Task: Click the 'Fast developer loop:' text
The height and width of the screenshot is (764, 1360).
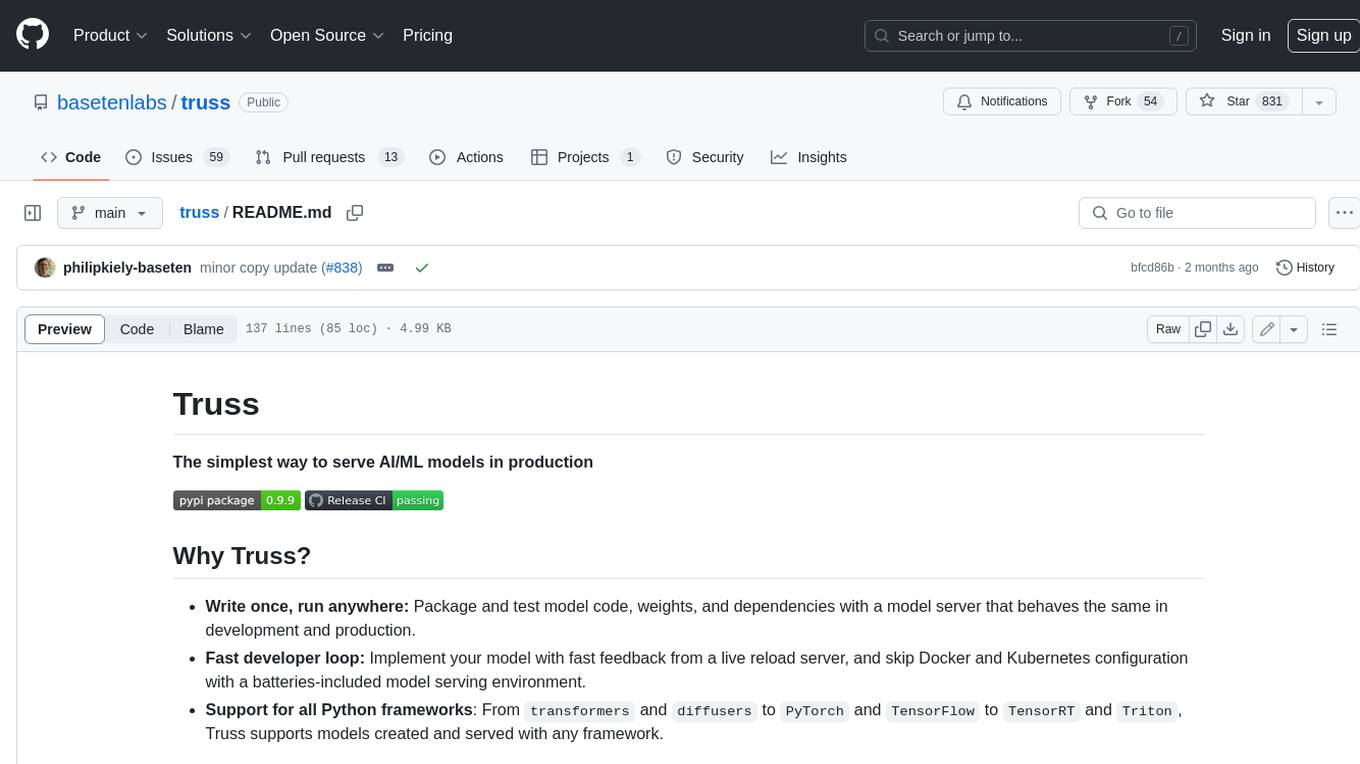Action: pyautogui.click(x=285, y=658)
